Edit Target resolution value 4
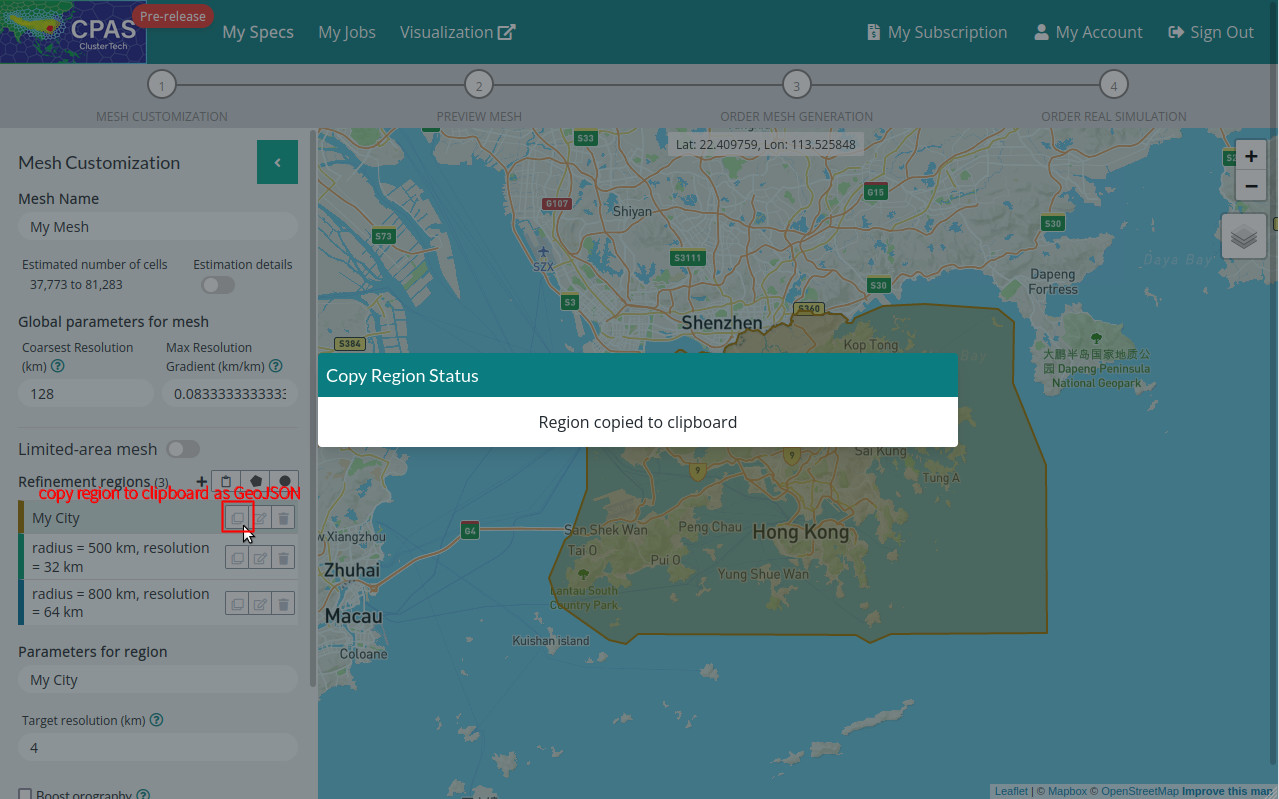This screenshot has width=1279, height=799. click(158, 748)
